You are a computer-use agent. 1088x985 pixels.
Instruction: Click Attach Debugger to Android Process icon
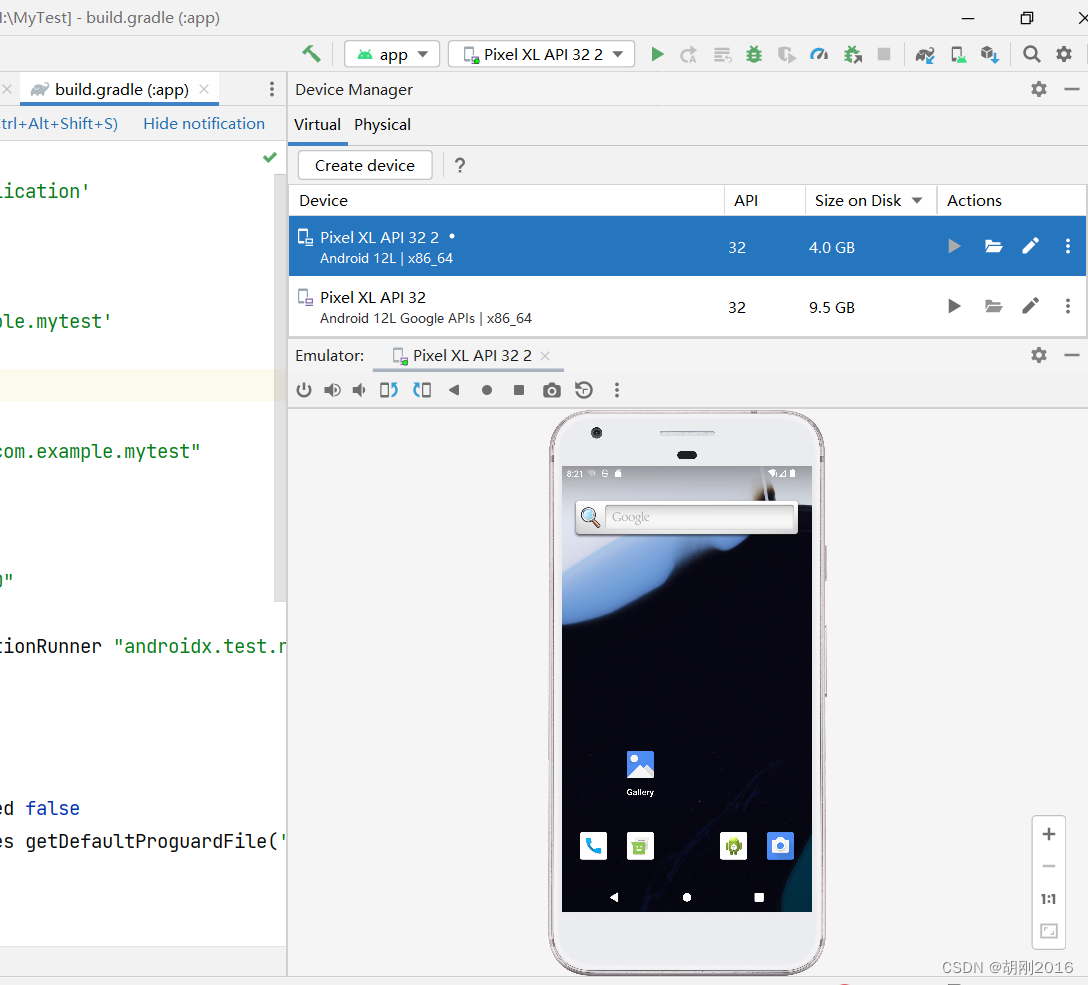tap(853, 54)
